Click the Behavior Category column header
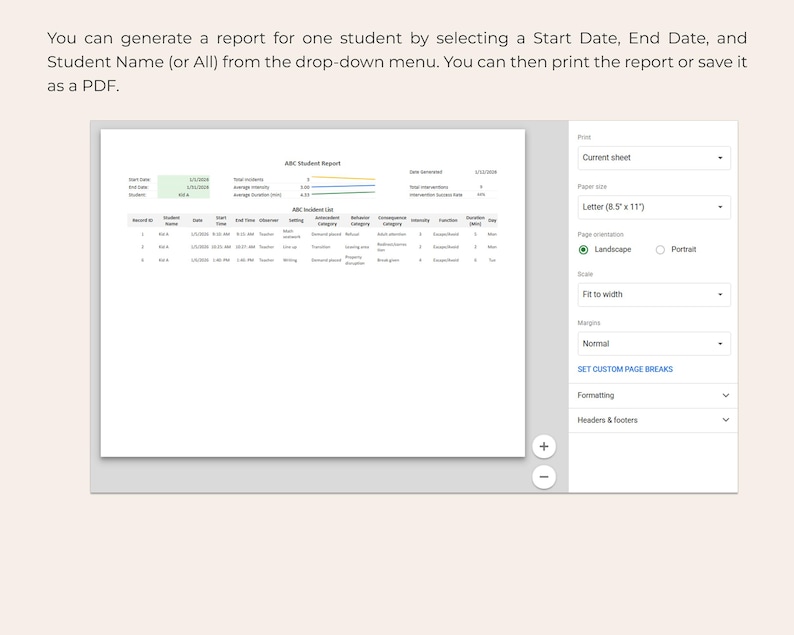Viewport: 794px width, 635px height. (360, 221)
